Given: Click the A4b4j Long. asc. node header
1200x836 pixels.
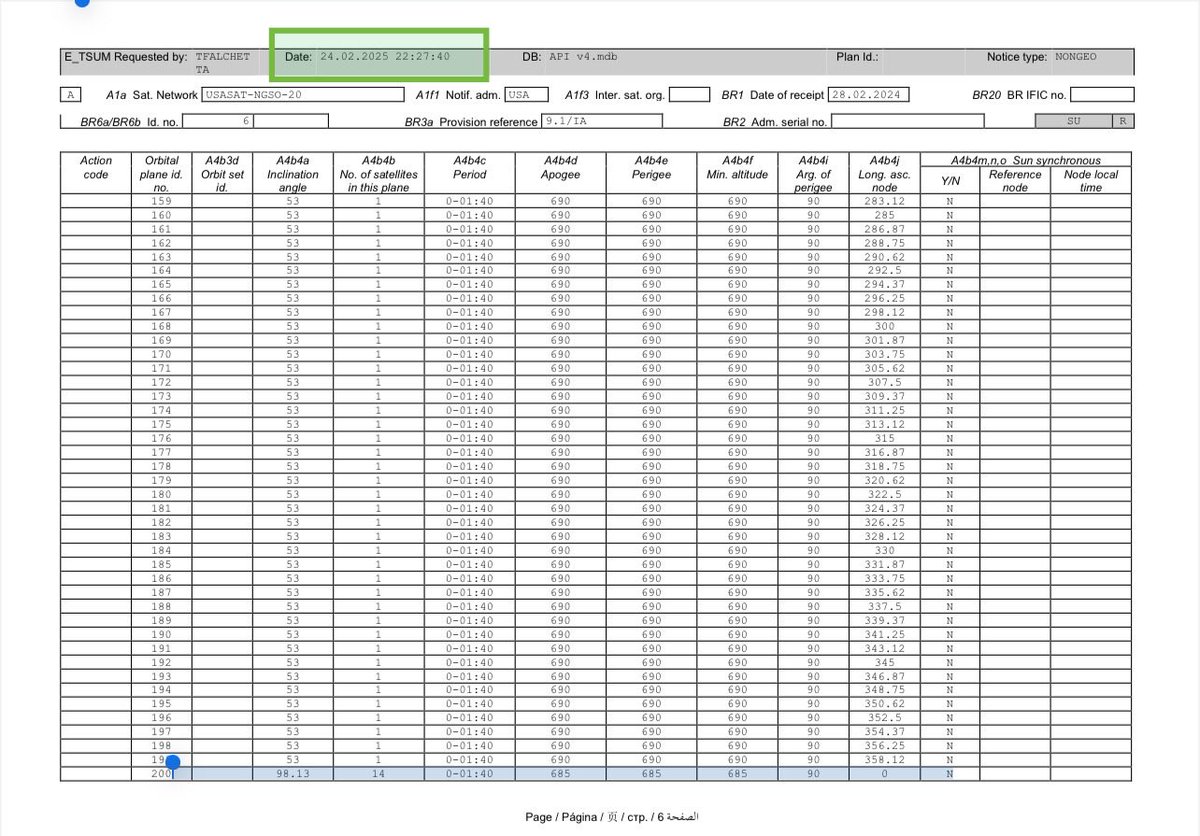Looking at the screenshot, I should point(884,173).
